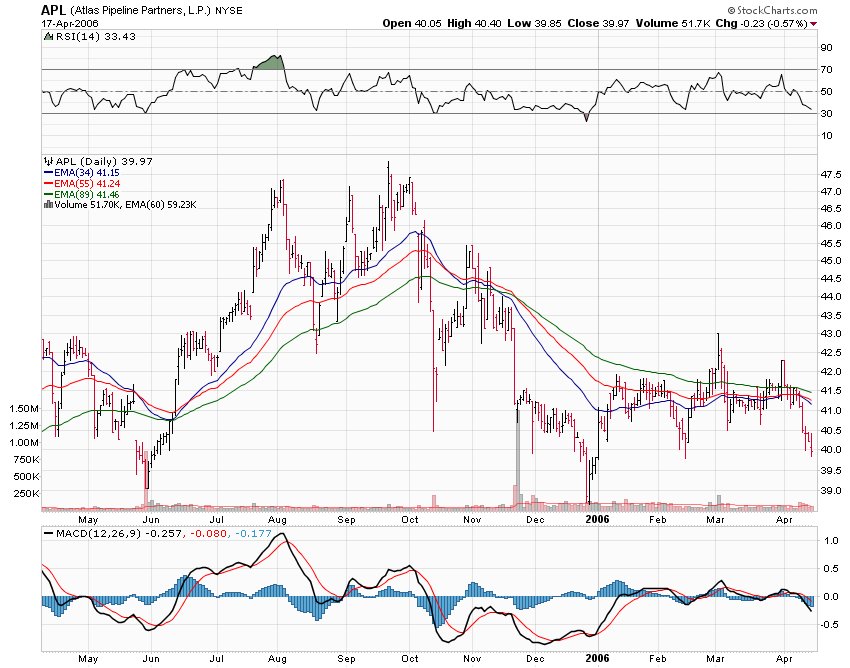Click Oct label under price panel
Screen dimensions: 850x668
pyautogui.click(x=410, y=519)
